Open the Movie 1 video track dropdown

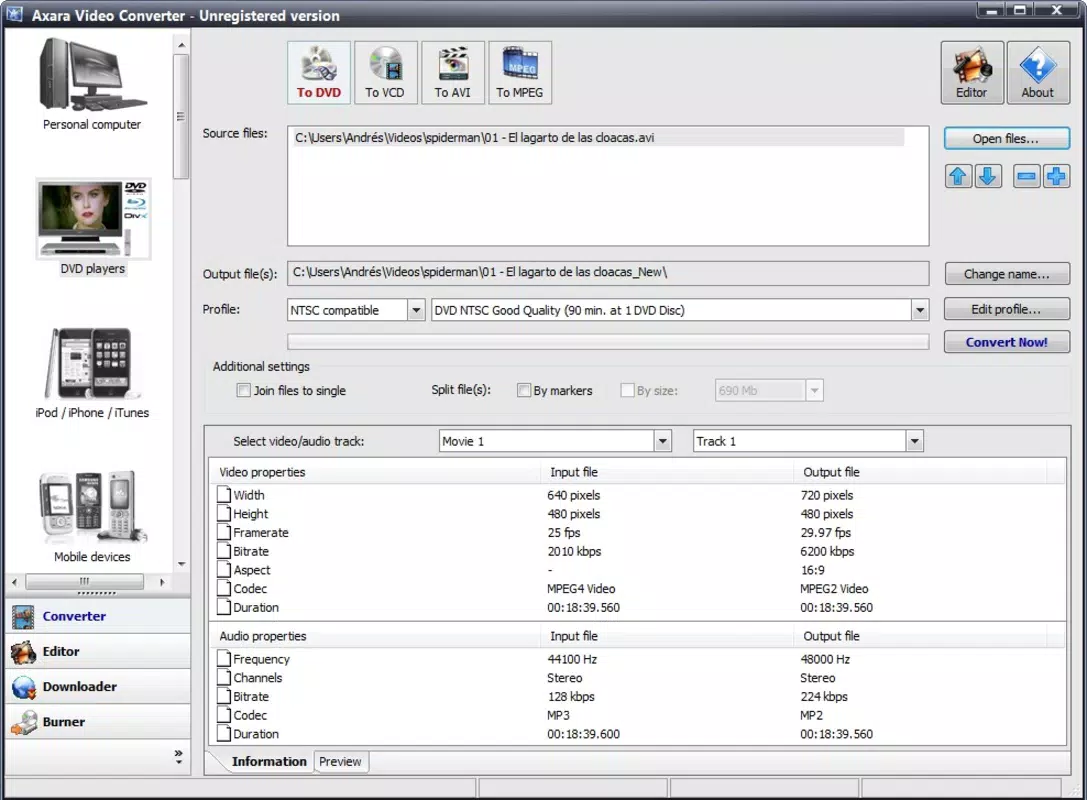pyautogui.click(x=663, y=441)
